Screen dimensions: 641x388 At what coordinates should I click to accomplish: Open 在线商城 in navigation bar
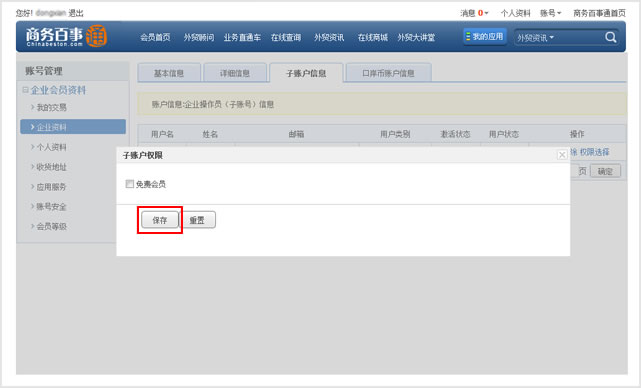[372, 37]
